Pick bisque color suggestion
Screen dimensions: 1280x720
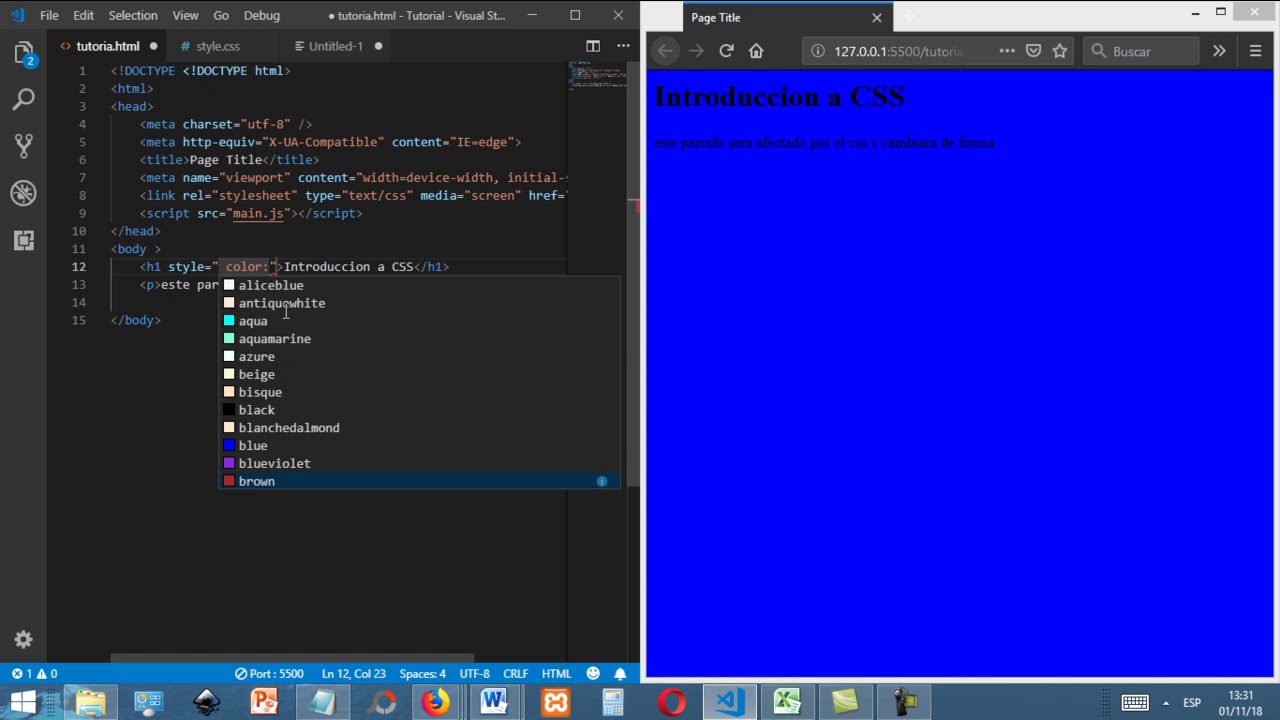pyautogui.click(x=419, y=392)
